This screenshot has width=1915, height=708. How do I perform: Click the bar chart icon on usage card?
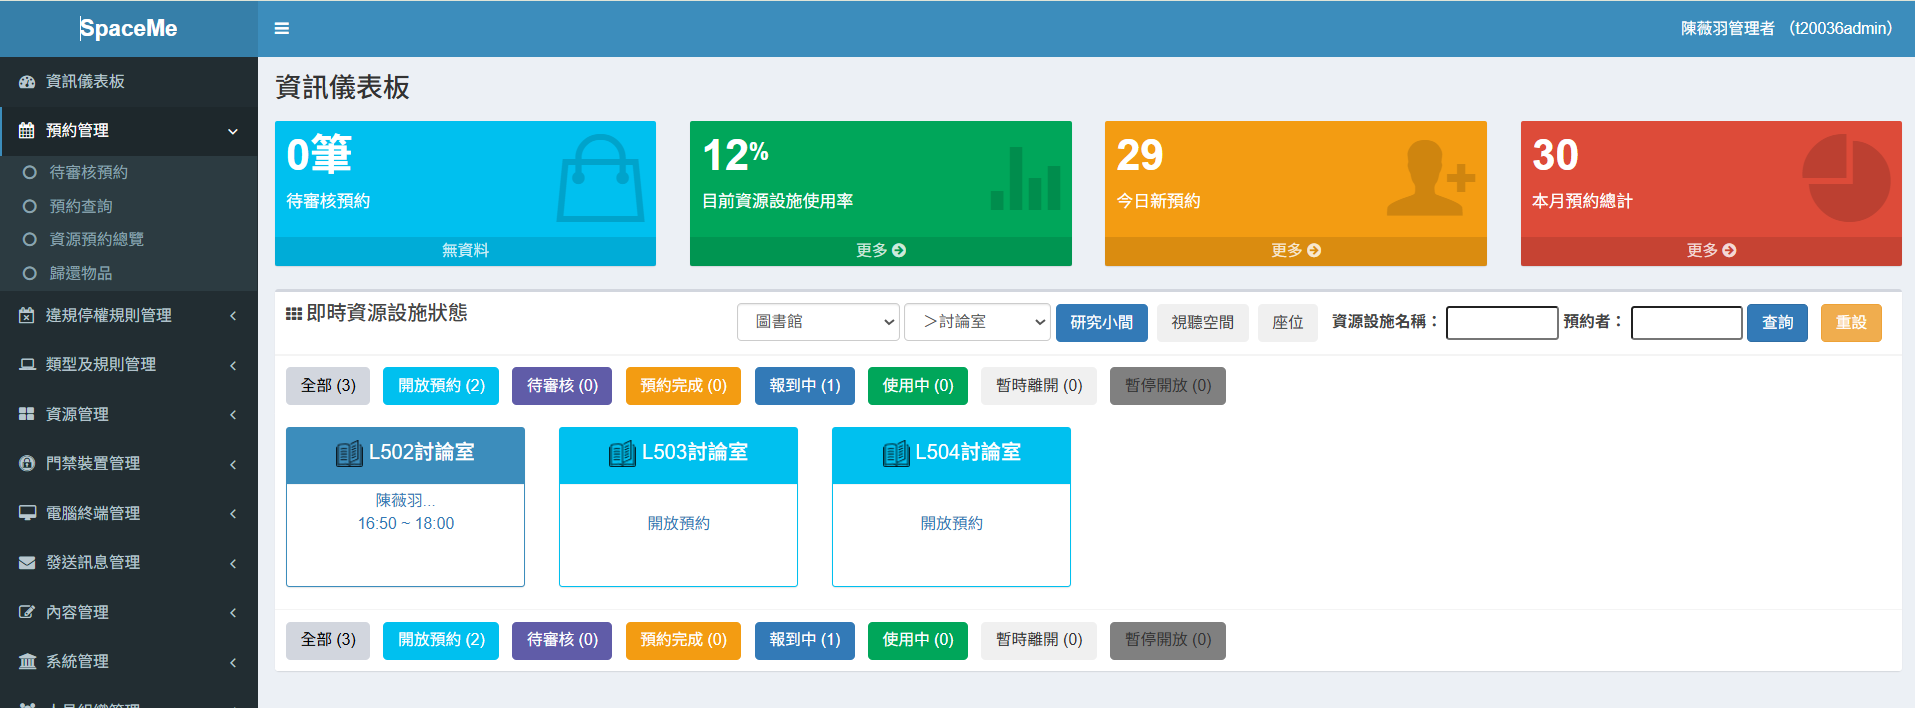click(x=1025, y=180)
